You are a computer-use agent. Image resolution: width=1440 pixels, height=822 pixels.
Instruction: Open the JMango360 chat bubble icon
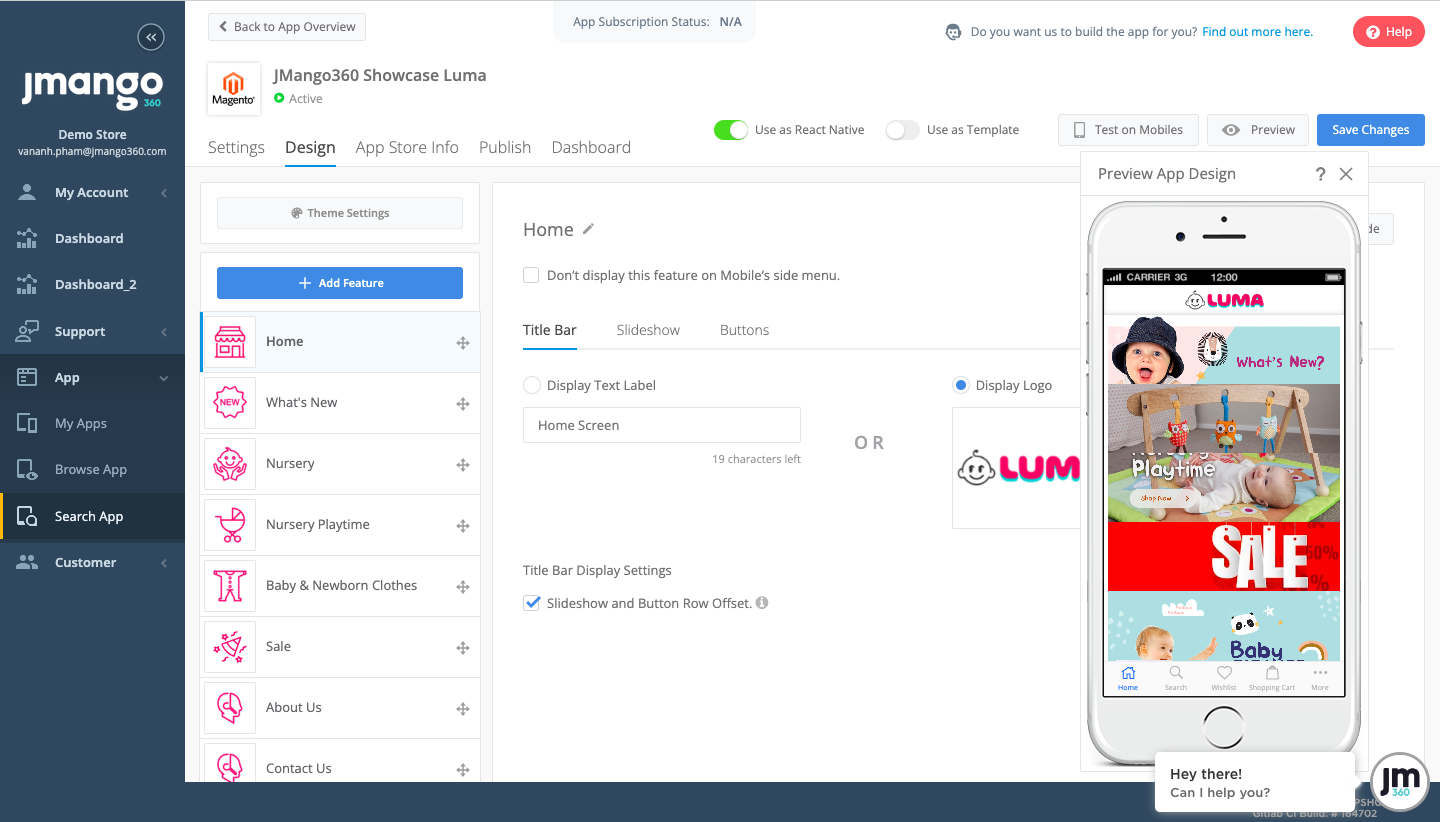point(1398,781)
